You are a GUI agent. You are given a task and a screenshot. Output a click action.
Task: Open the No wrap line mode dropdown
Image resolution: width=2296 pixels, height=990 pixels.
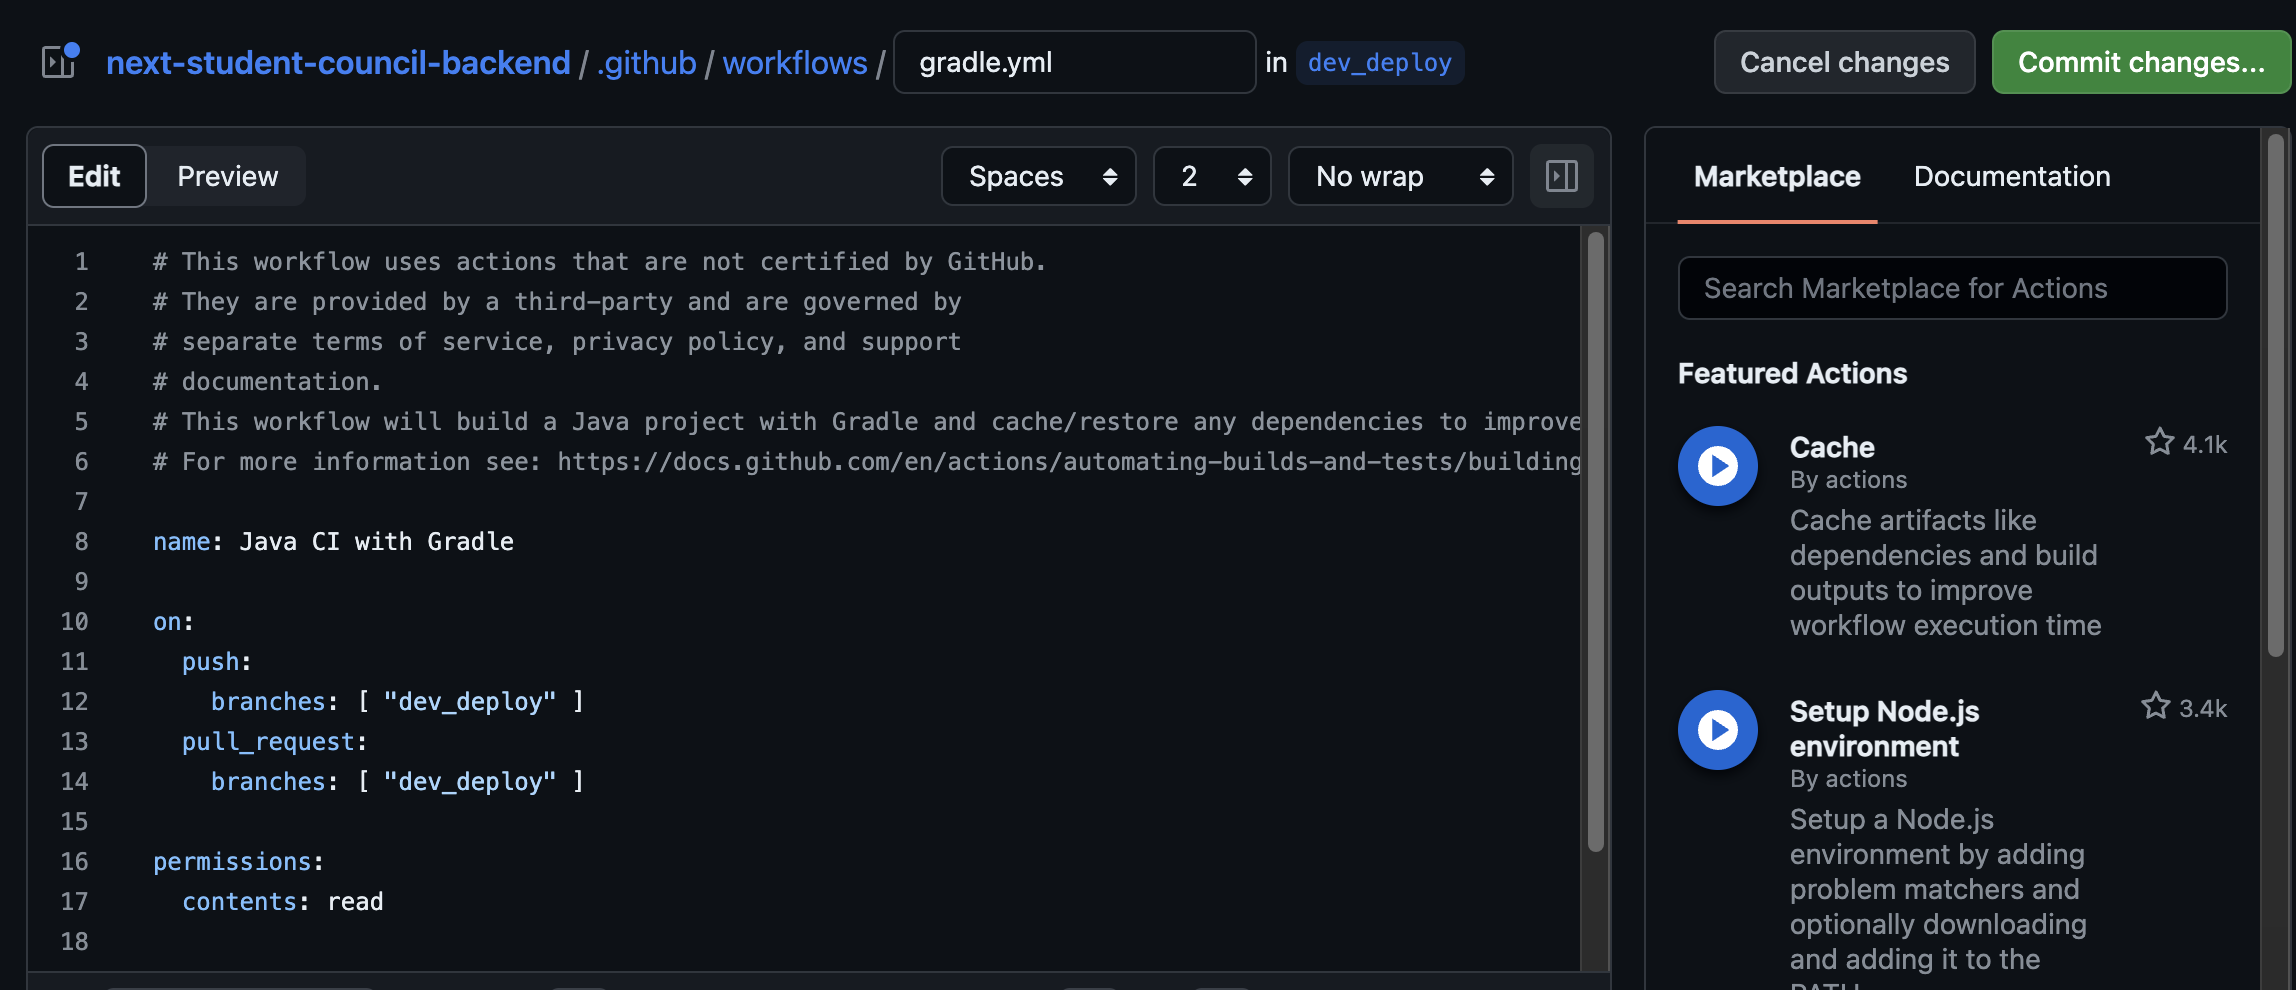[x=1400, y=176]
